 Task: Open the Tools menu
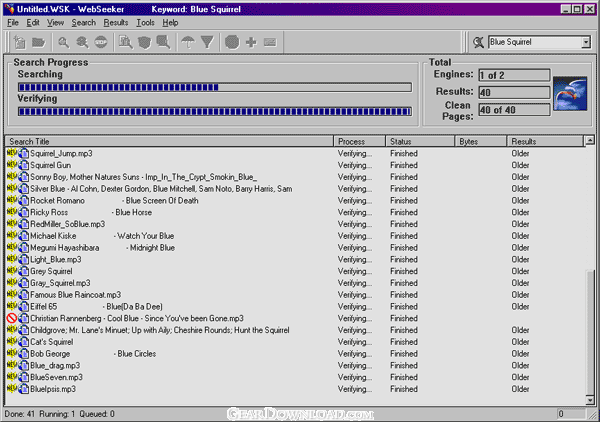145,23
